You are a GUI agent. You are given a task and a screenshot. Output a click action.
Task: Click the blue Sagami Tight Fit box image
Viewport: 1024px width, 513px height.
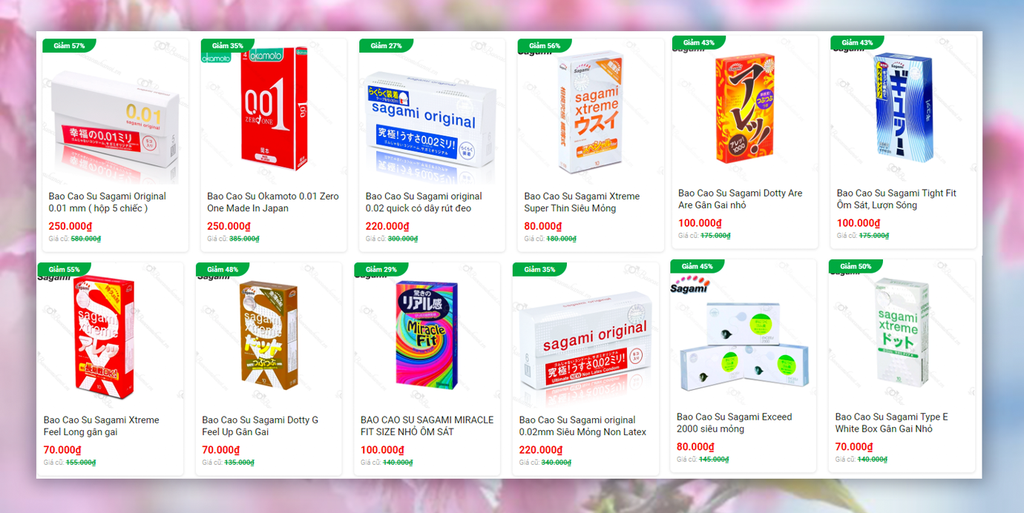pyautogui.click(x=904, y=108)
